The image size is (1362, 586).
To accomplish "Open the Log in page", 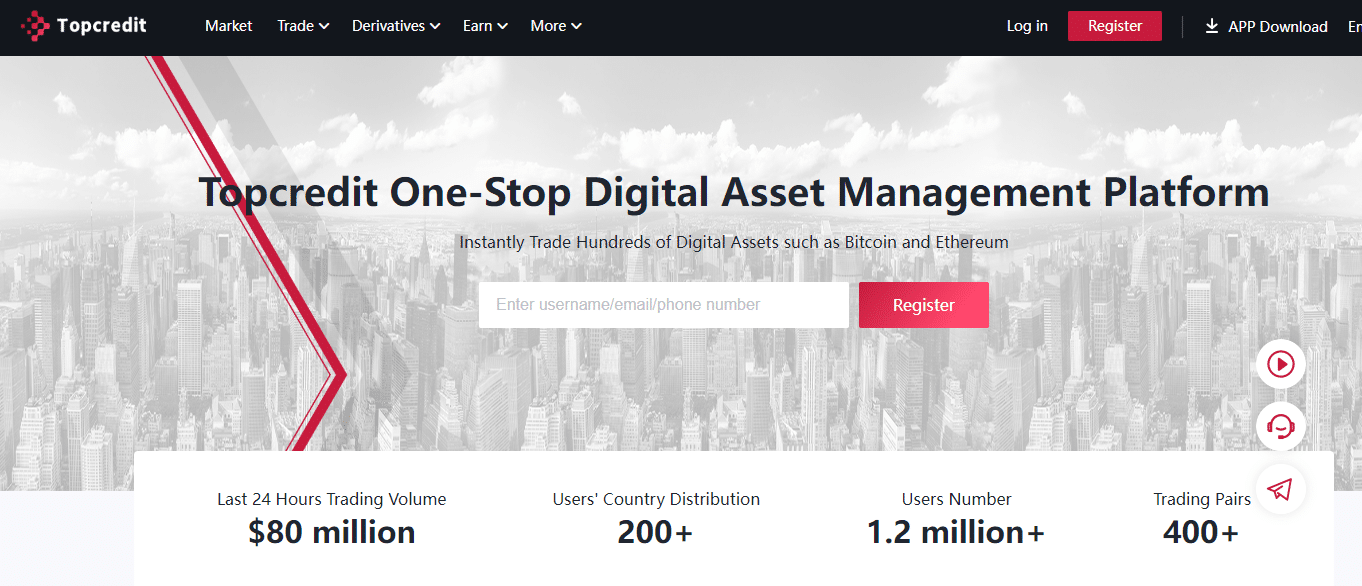I will [1027, 26].
